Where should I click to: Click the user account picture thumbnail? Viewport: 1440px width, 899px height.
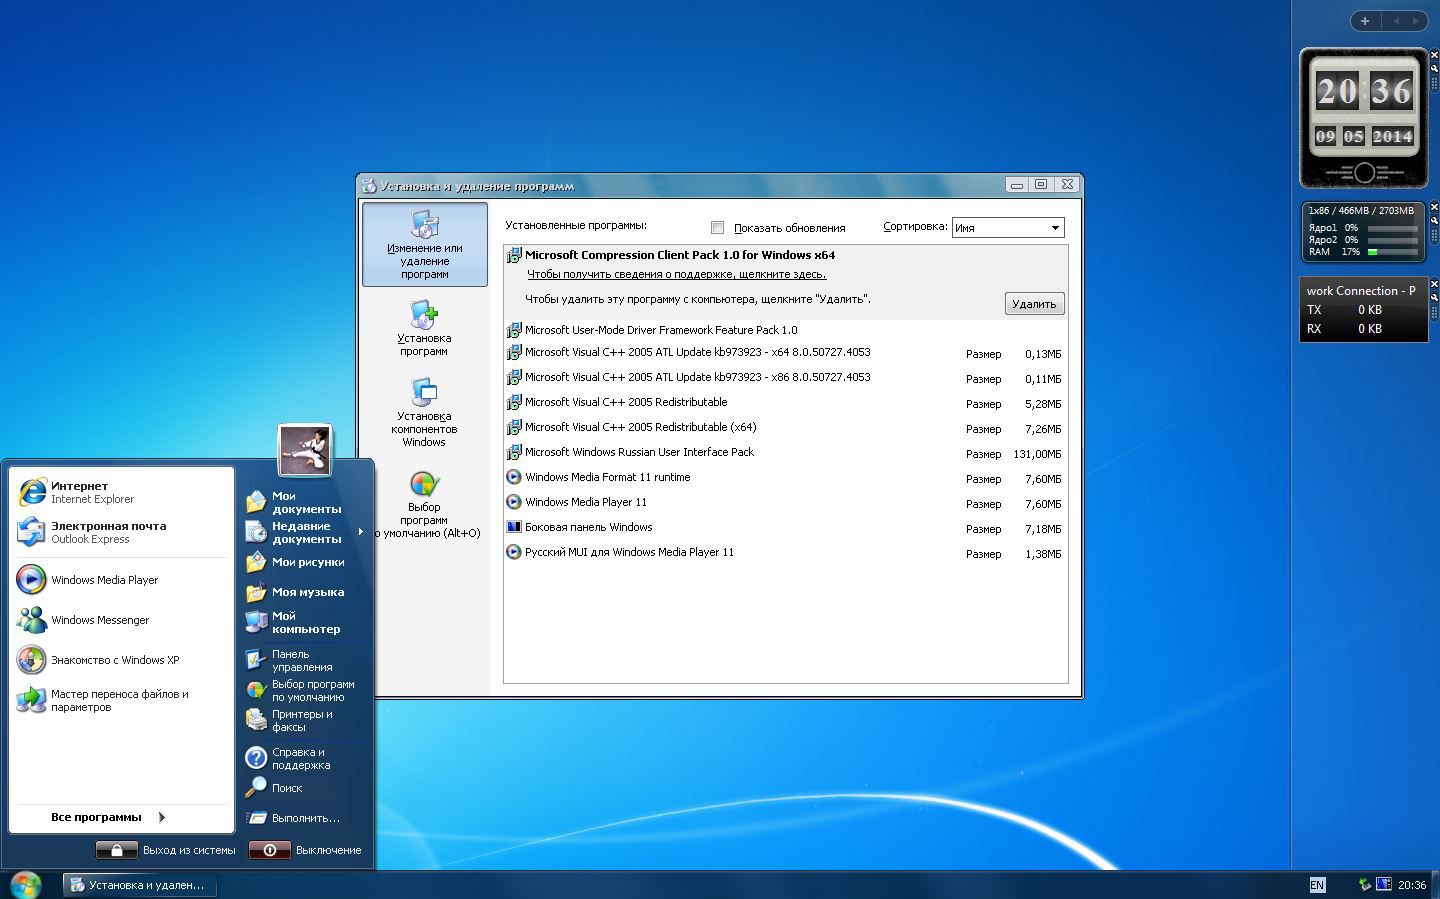click(304, 450)
